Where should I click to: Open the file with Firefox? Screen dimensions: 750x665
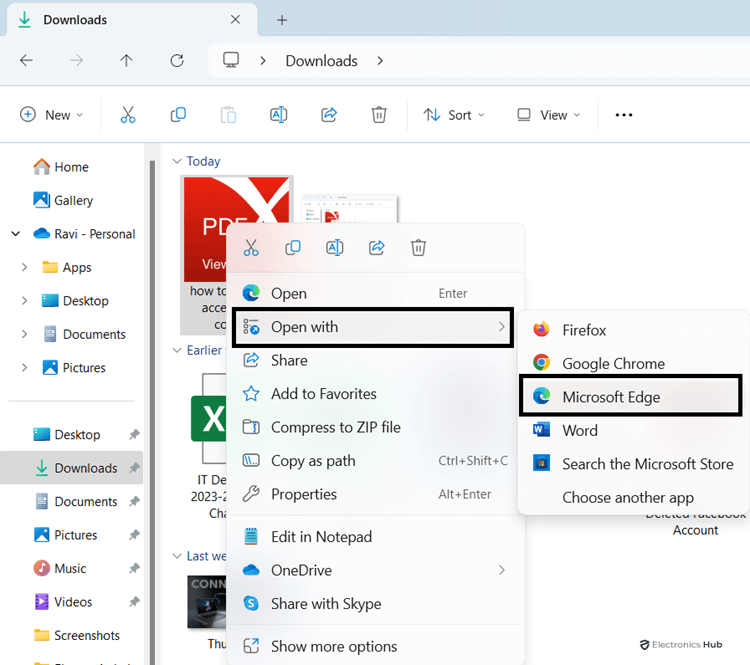pyautogui.click(x=633, y=330)
